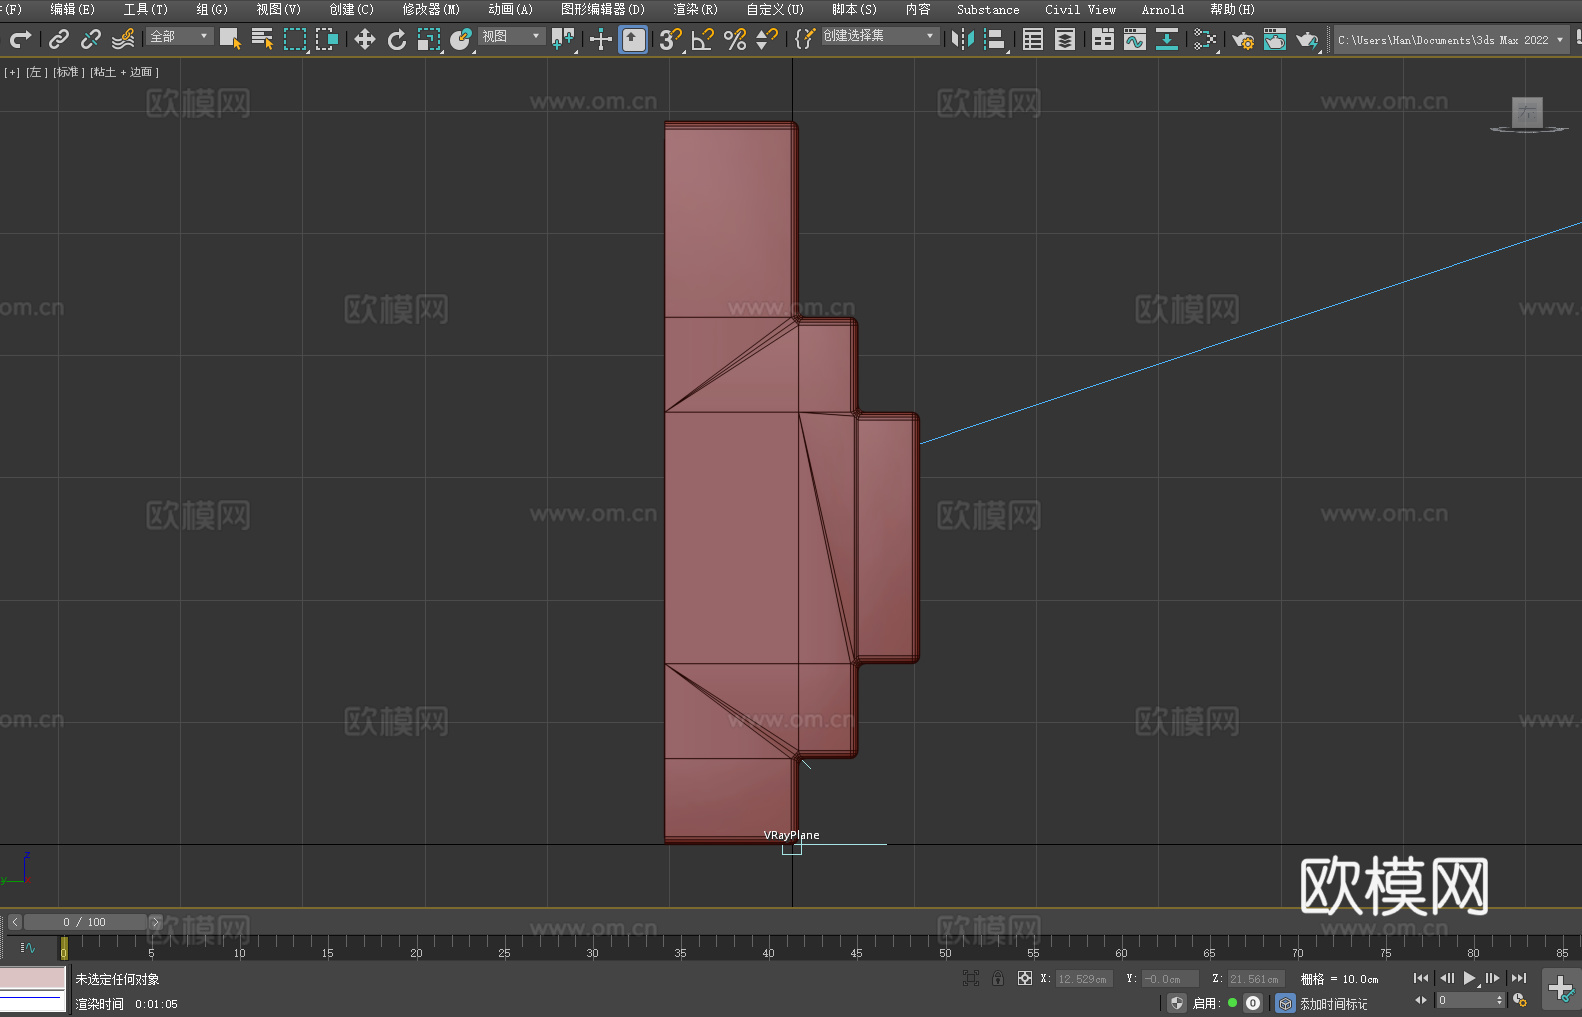Open the 修改器(M) menu

[x=431, y=9]
